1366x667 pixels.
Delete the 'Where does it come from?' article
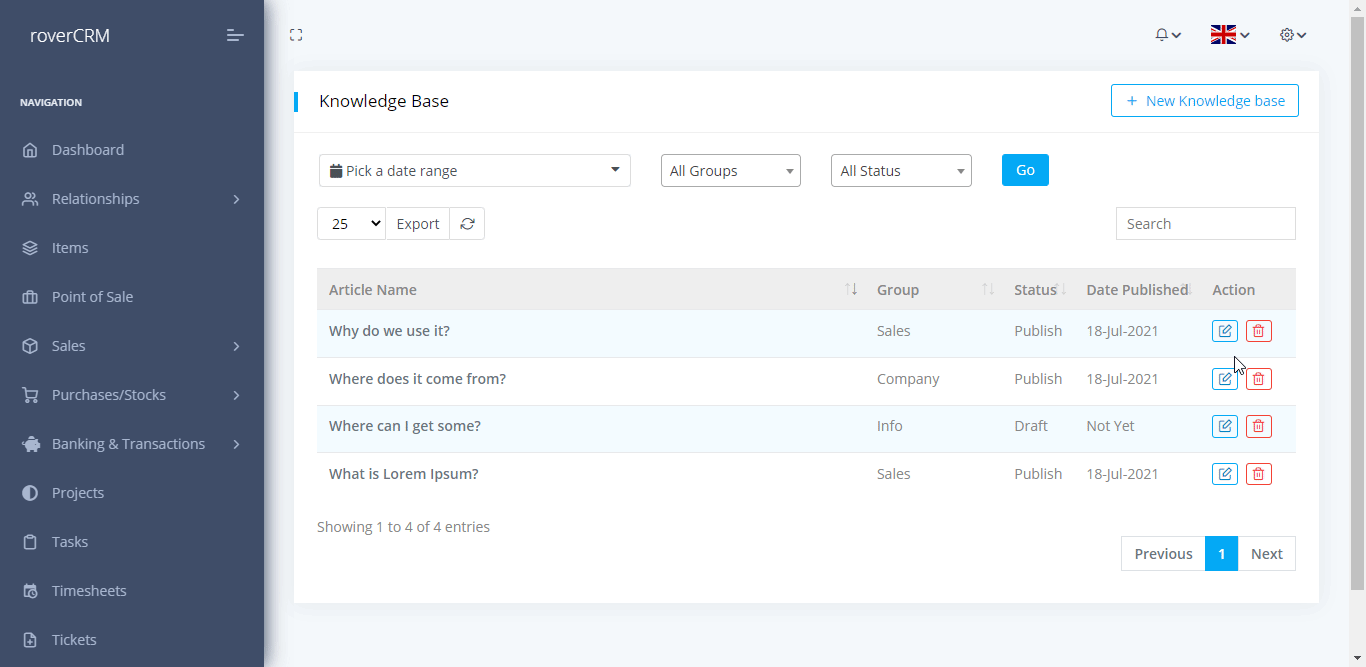click(1259, 379)
